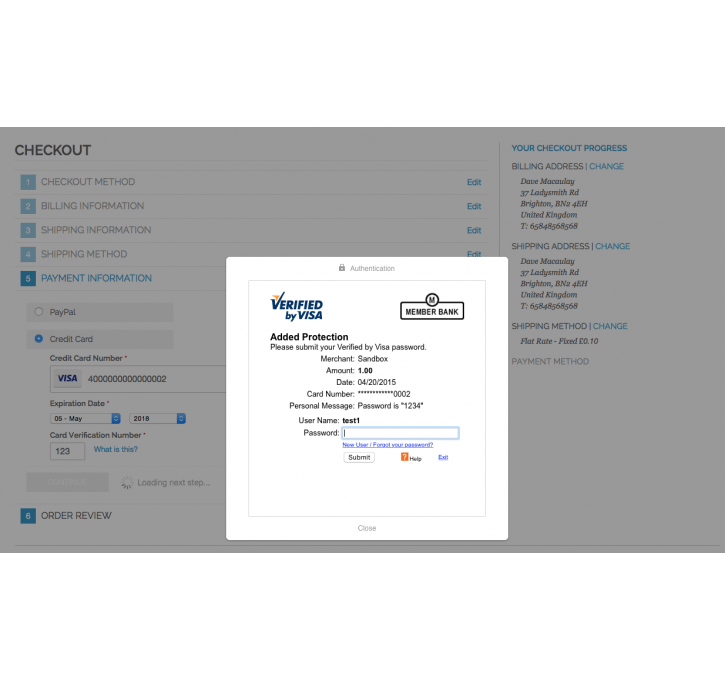Image resolution: width=725 pixels, height=680 pixels.
Task: Open the expiration year dropdown
Action: click(x=157, y=418)
